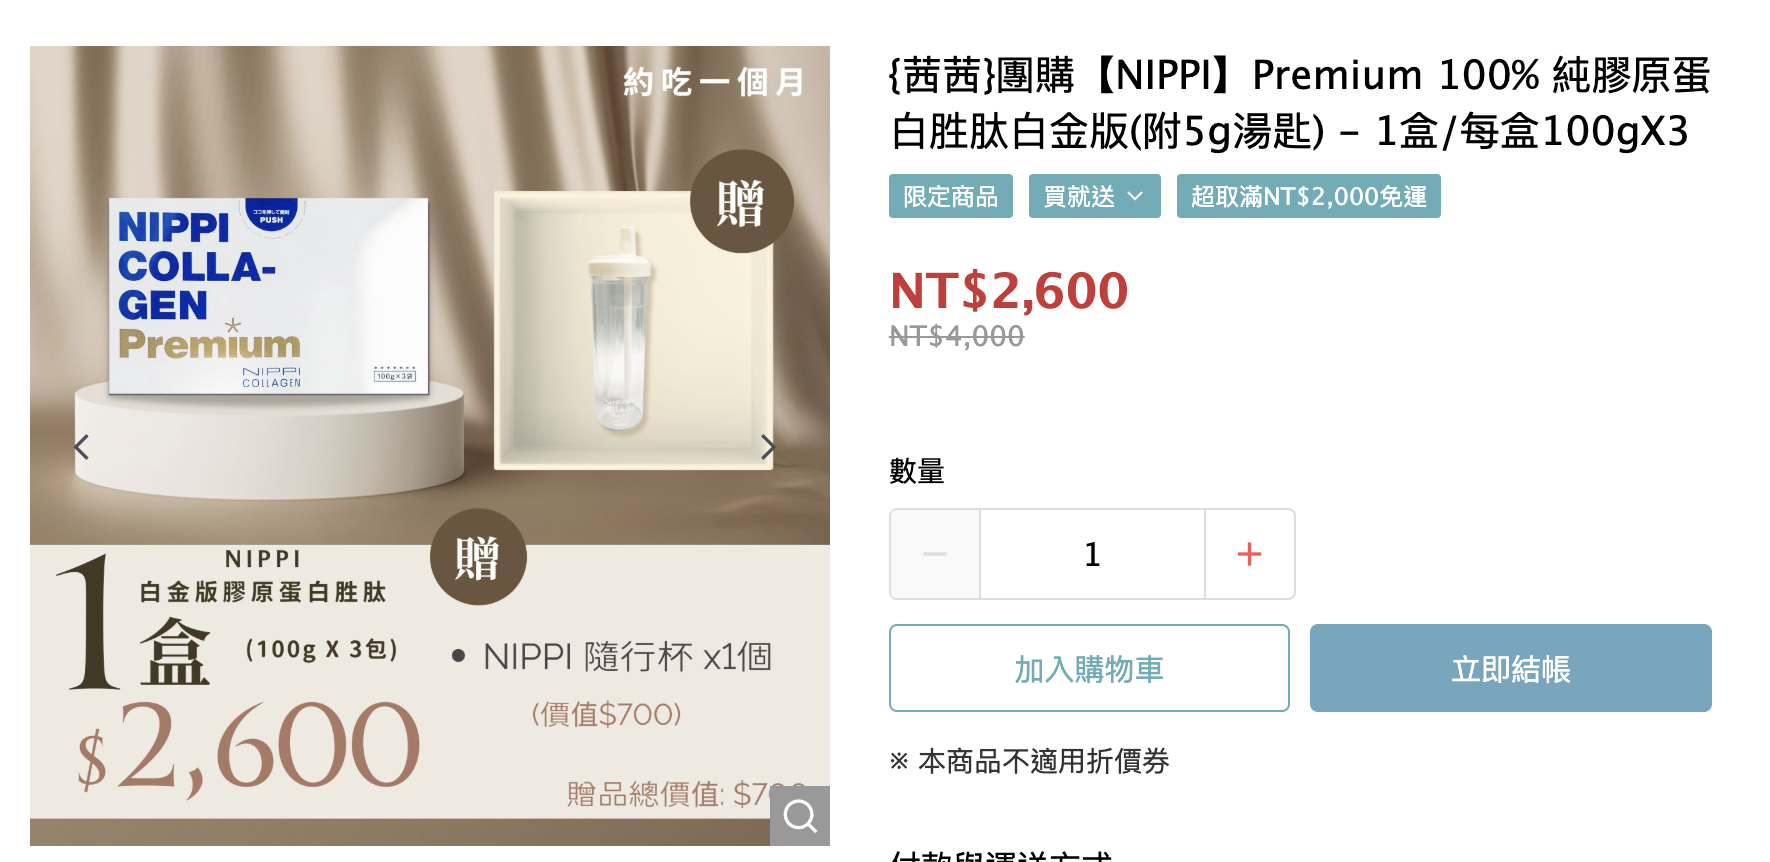Click inside the quantity input field

coord(1091,553)
